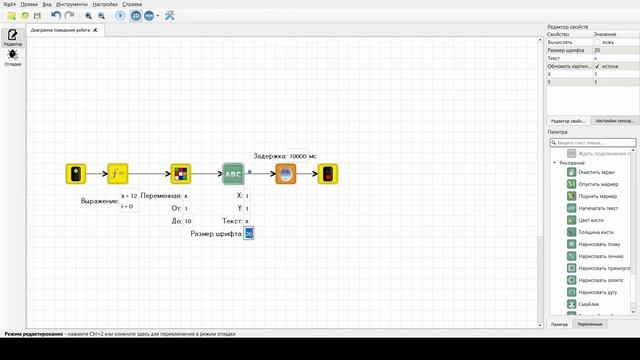640x360 pixels.
Task: Click the Размер шрифта field under the text block
Action: 249,233
